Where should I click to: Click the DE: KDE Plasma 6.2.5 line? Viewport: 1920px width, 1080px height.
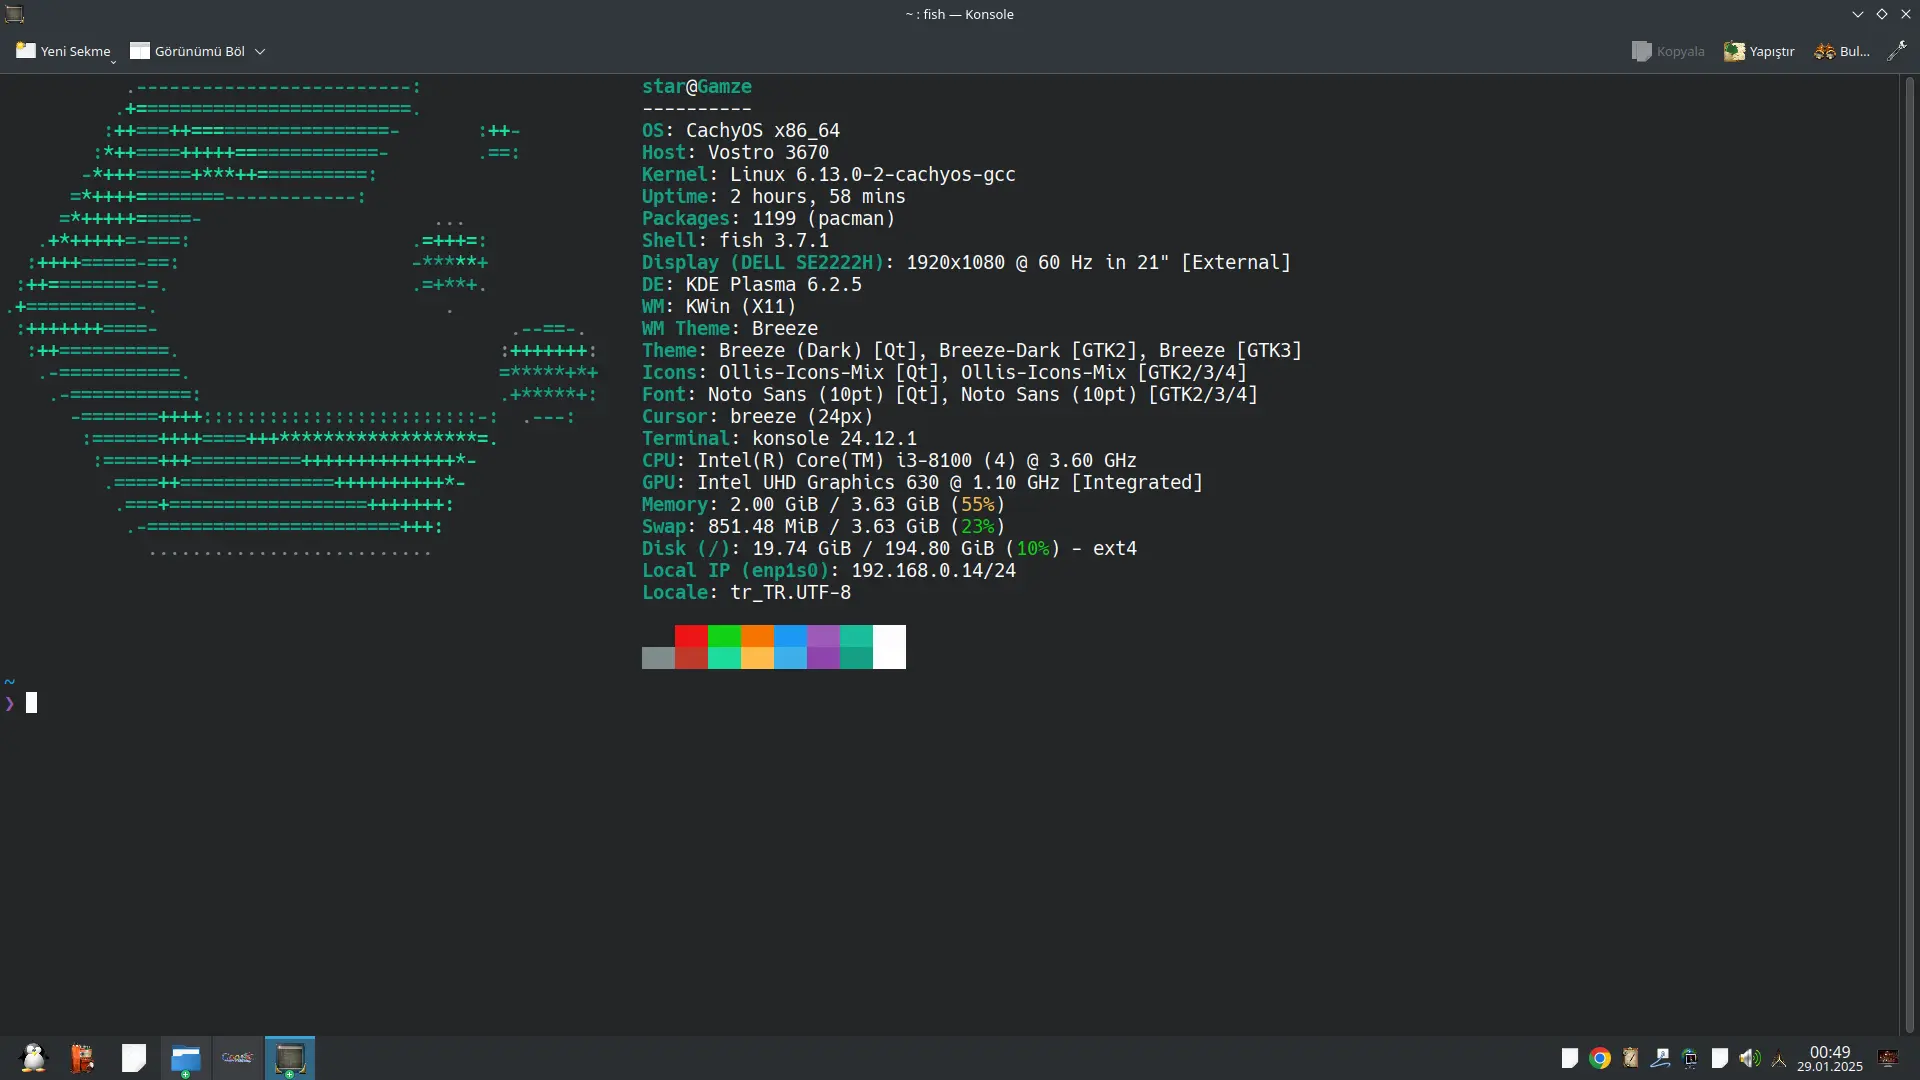click(752, 285)
